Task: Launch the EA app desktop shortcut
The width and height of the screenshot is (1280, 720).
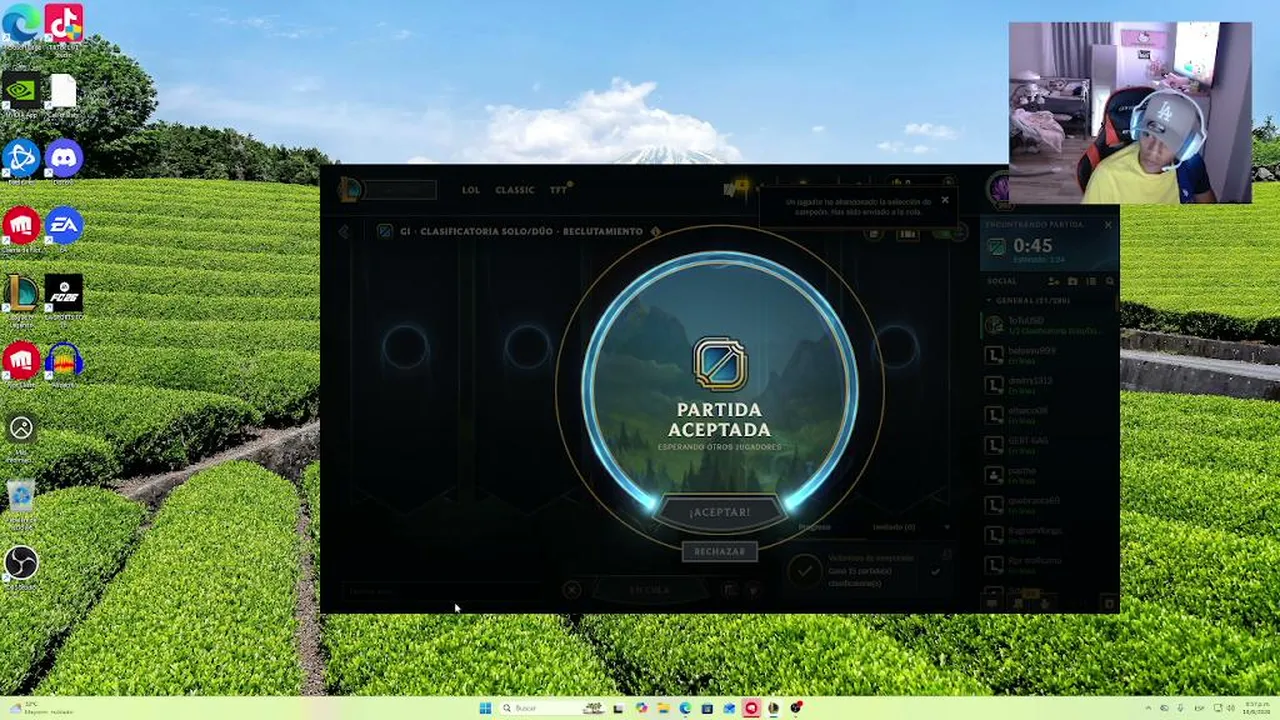Action: (63, 227)
